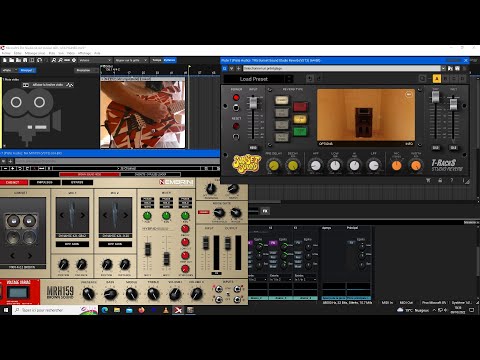Click the video track filmstrip icon
Screen dimensions: 480x360
[26, 85]
